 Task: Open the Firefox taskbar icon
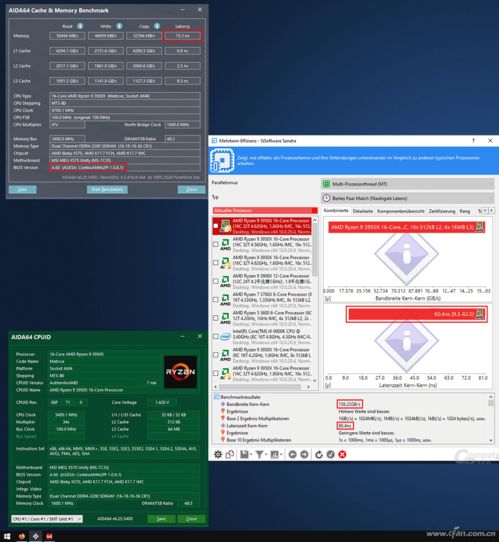click(22, 536)
